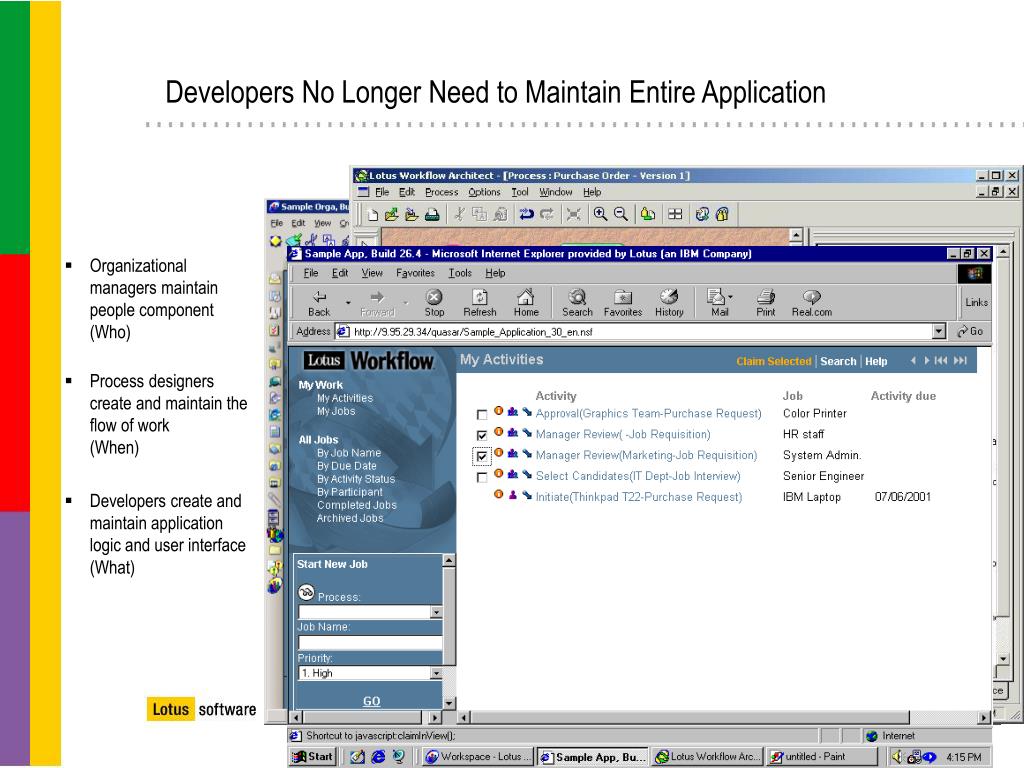
Task: Click the main horizontal scrollbar in IE window
Action: pyautogui.click(x=689, y=717)
